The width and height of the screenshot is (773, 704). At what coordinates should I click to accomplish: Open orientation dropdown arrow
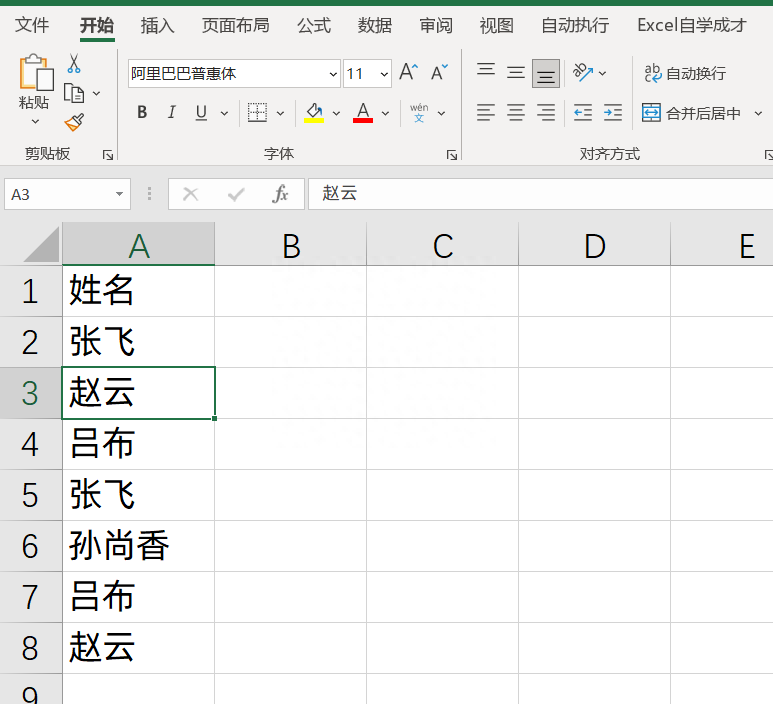(602, 73)
